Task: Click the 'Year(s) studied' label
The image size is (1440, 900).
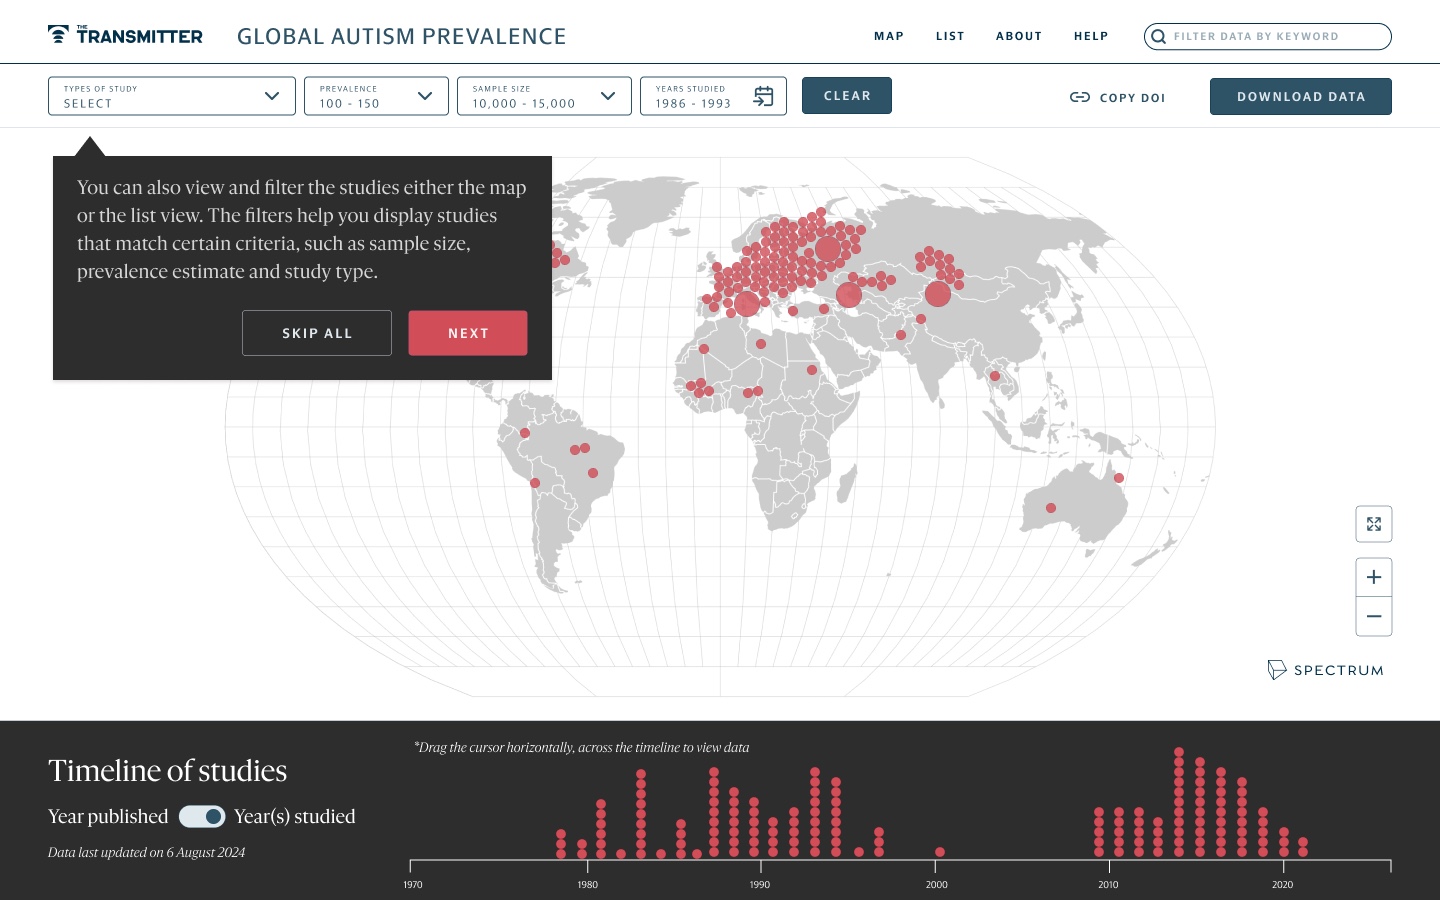Action: [x=295, y=817]
